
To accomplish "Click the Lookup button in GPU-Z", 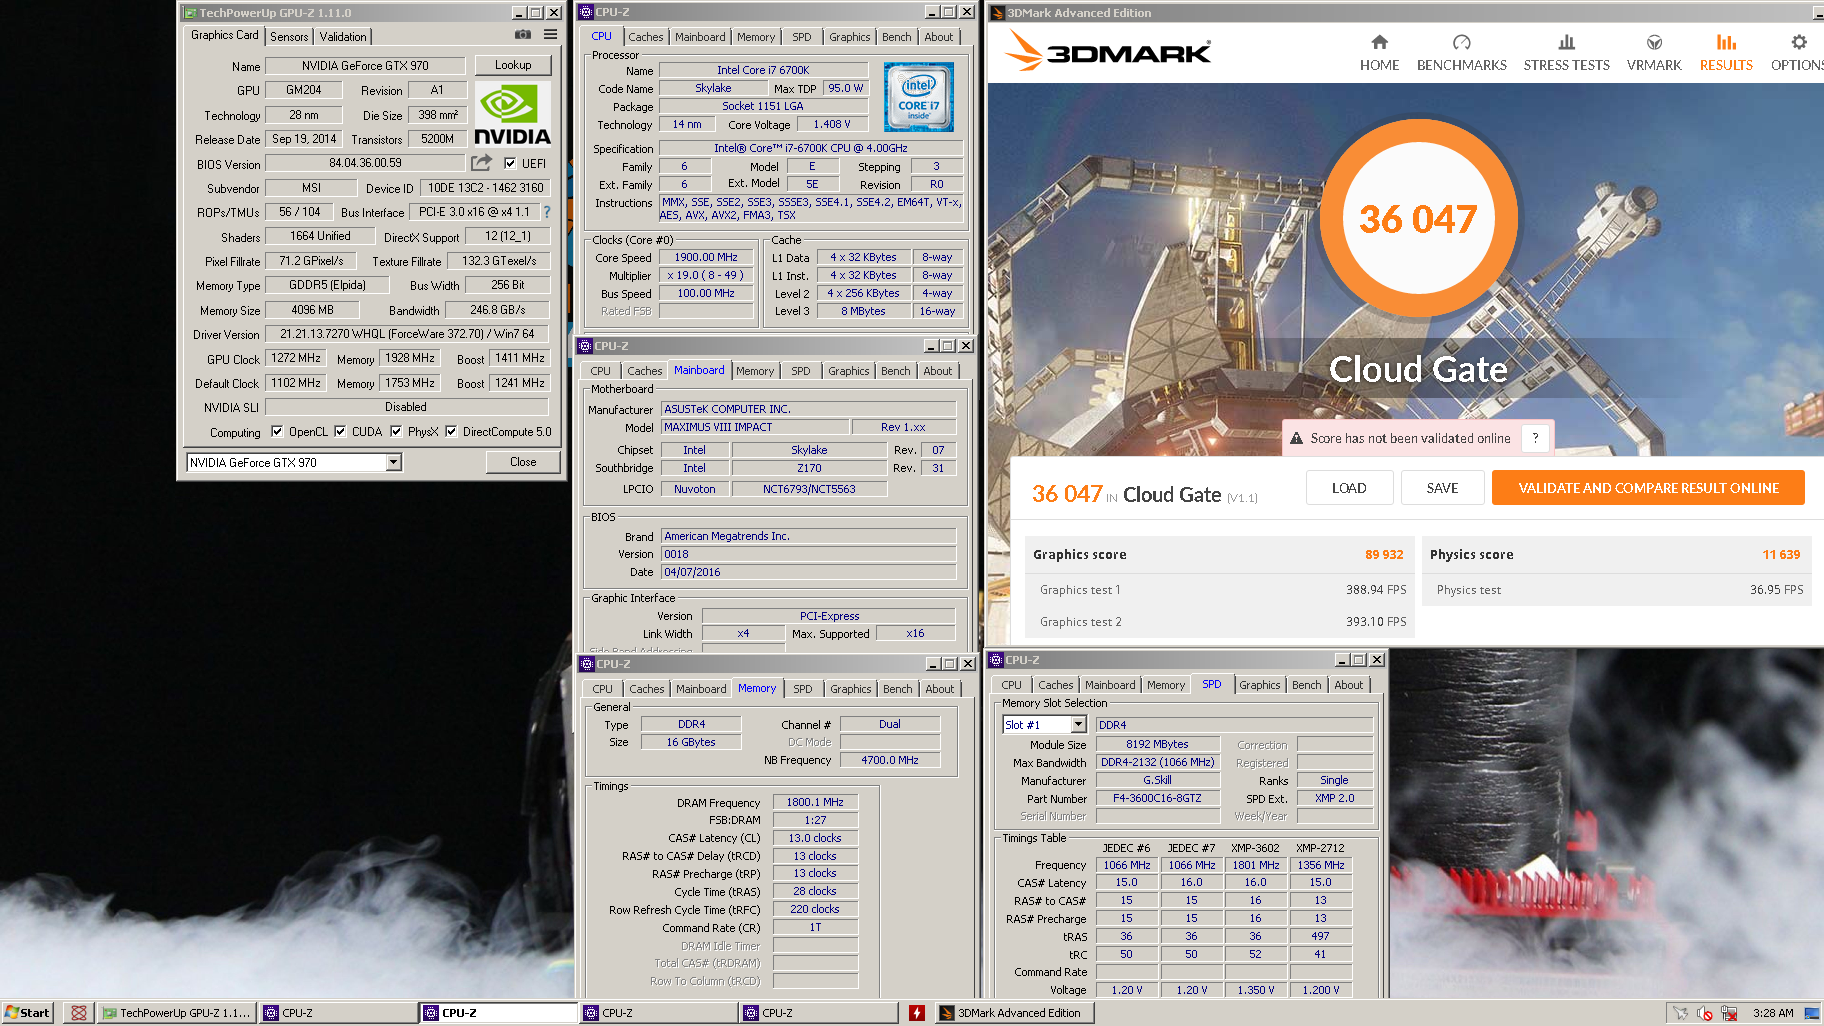I will 513,65.
